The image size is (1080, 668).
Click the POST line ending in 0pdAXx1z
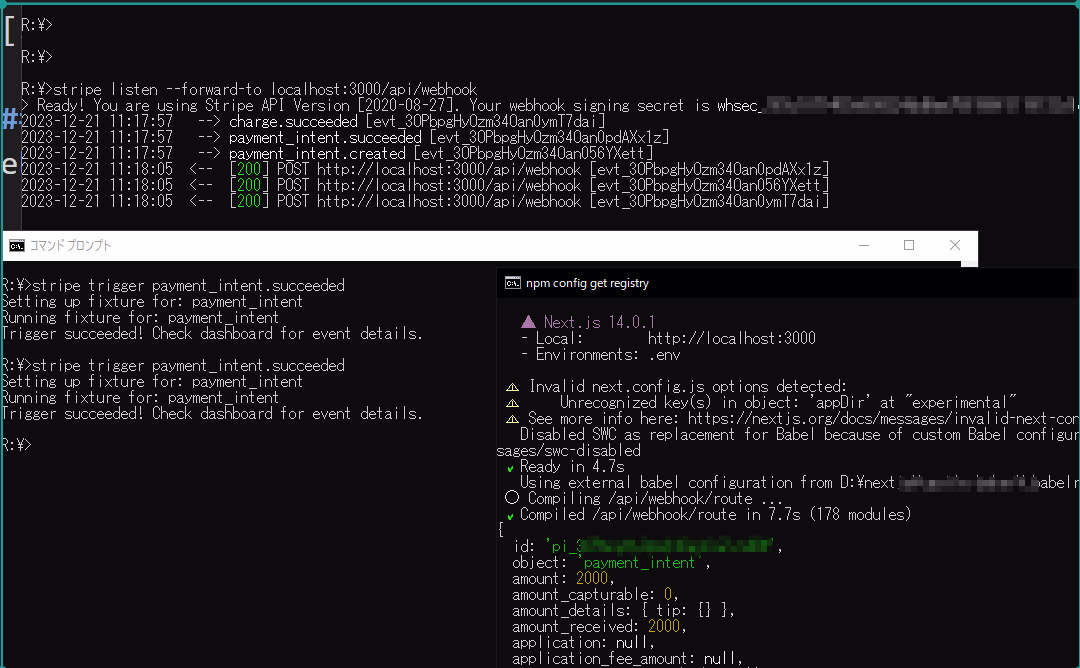coord(425,169)
